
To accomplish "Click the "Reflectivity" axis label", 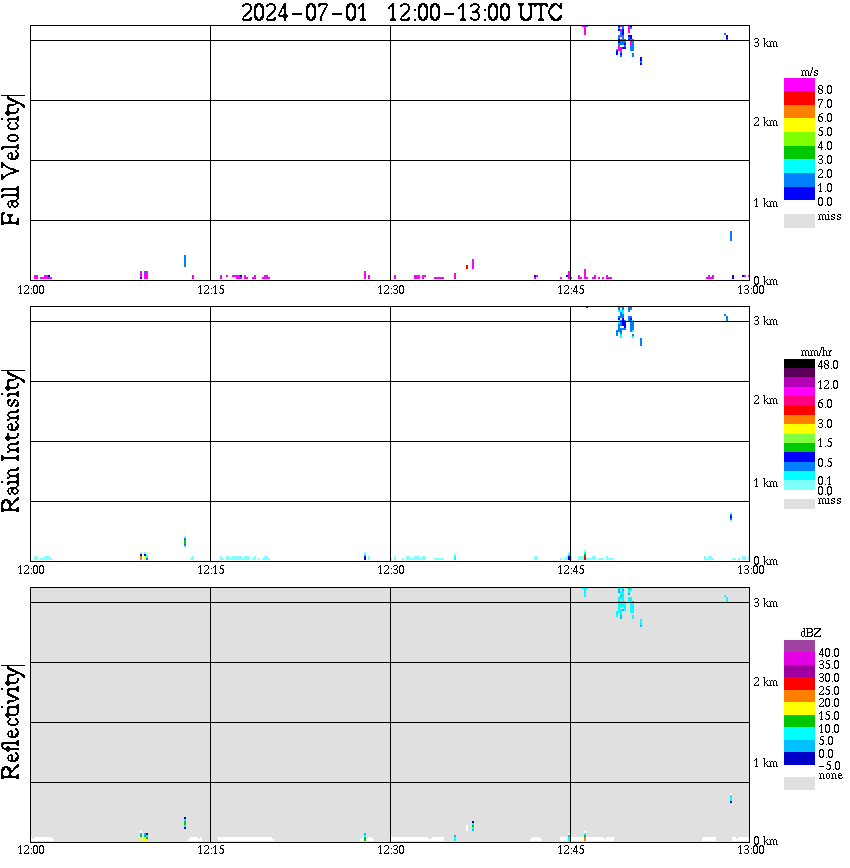I will tap(12, 722).
